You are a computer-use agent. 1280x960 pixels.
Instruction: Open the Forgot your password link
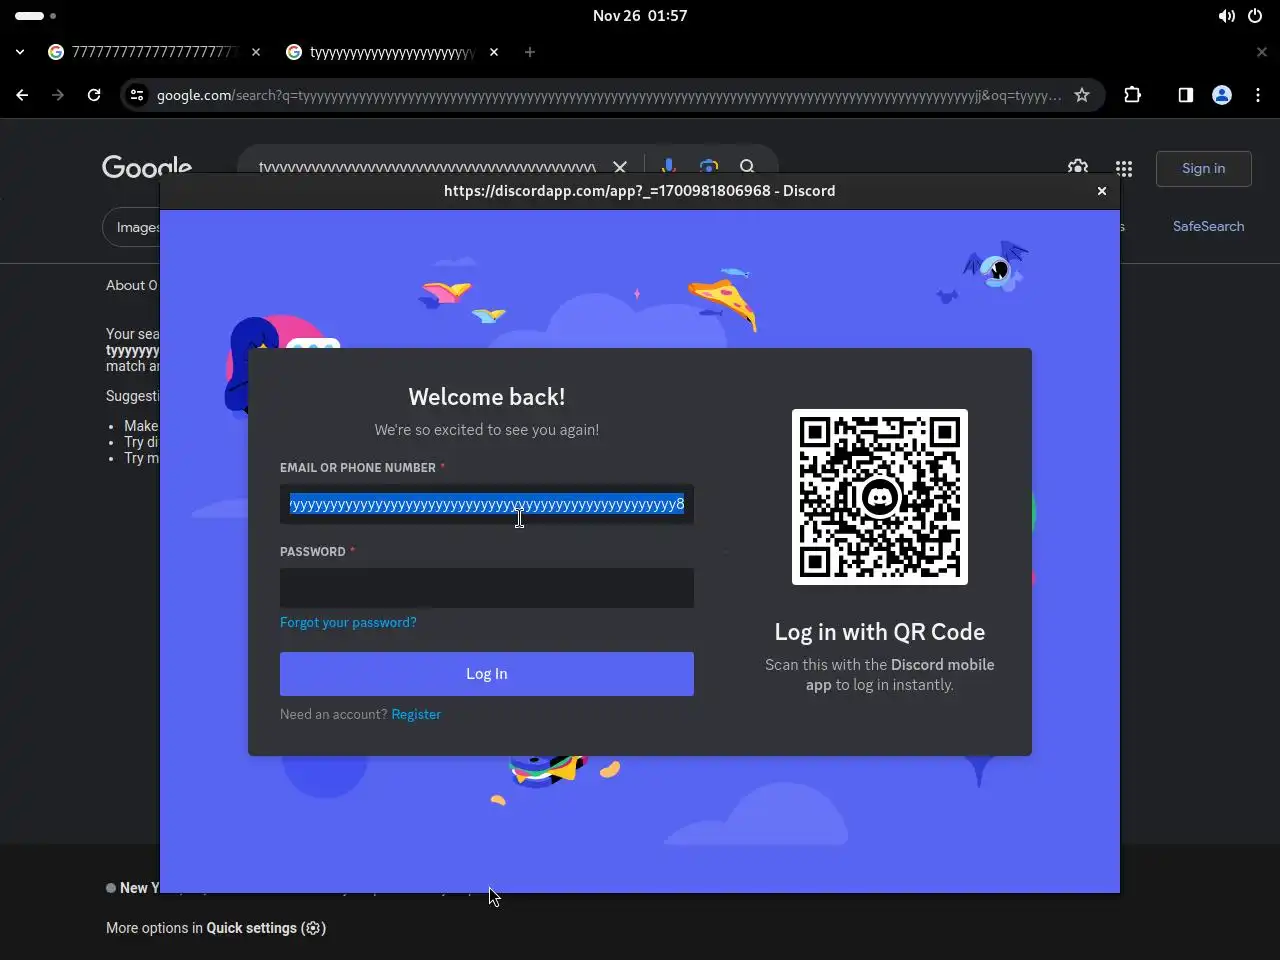point(348,622)
